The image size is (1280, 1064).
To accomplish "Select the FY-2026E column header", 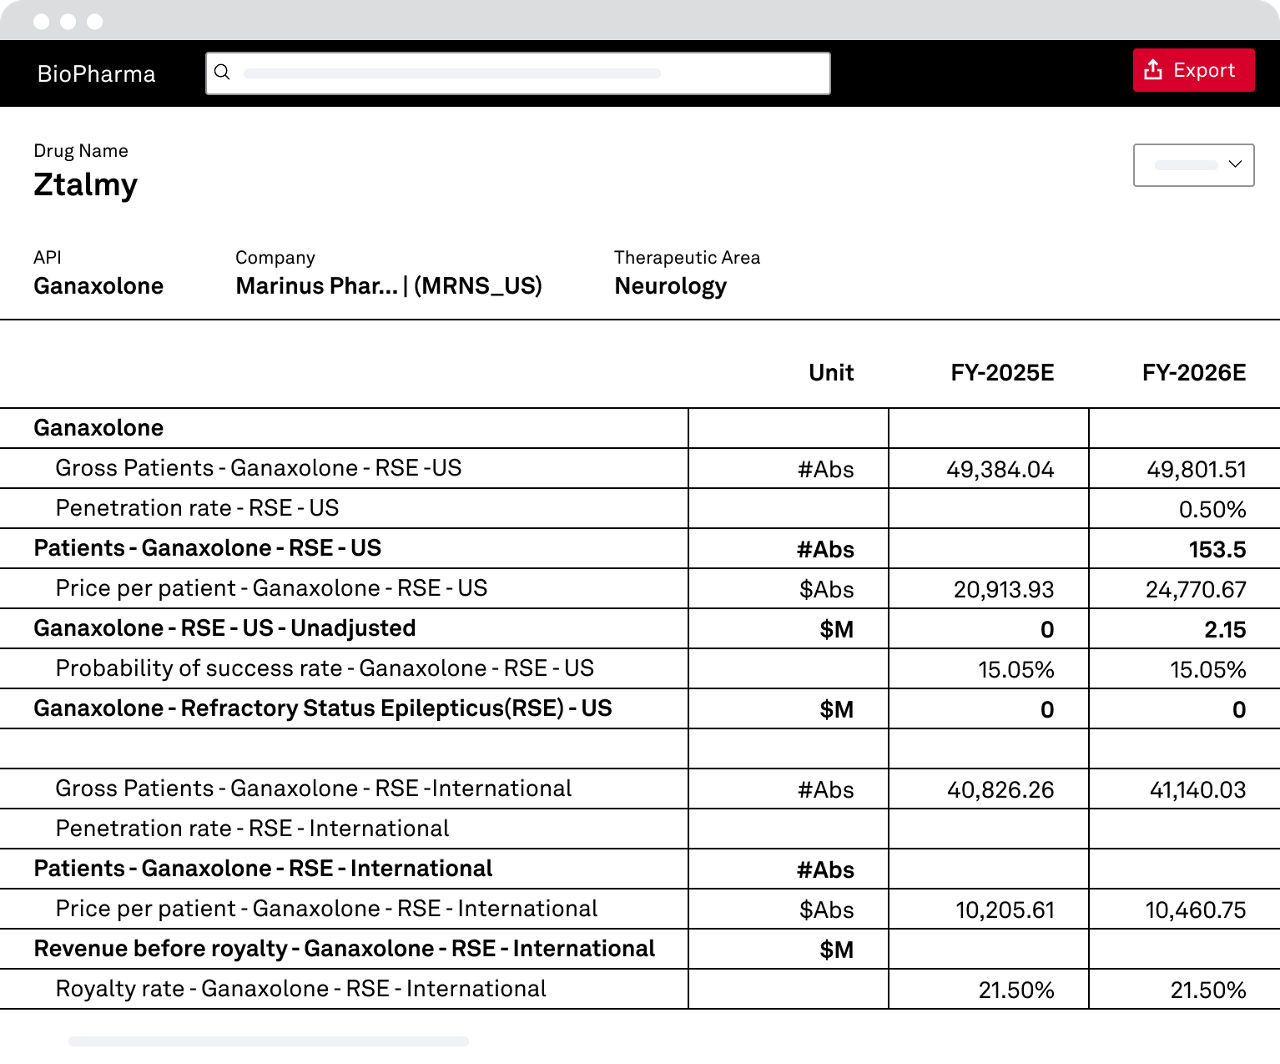I will pos(1193,373).
